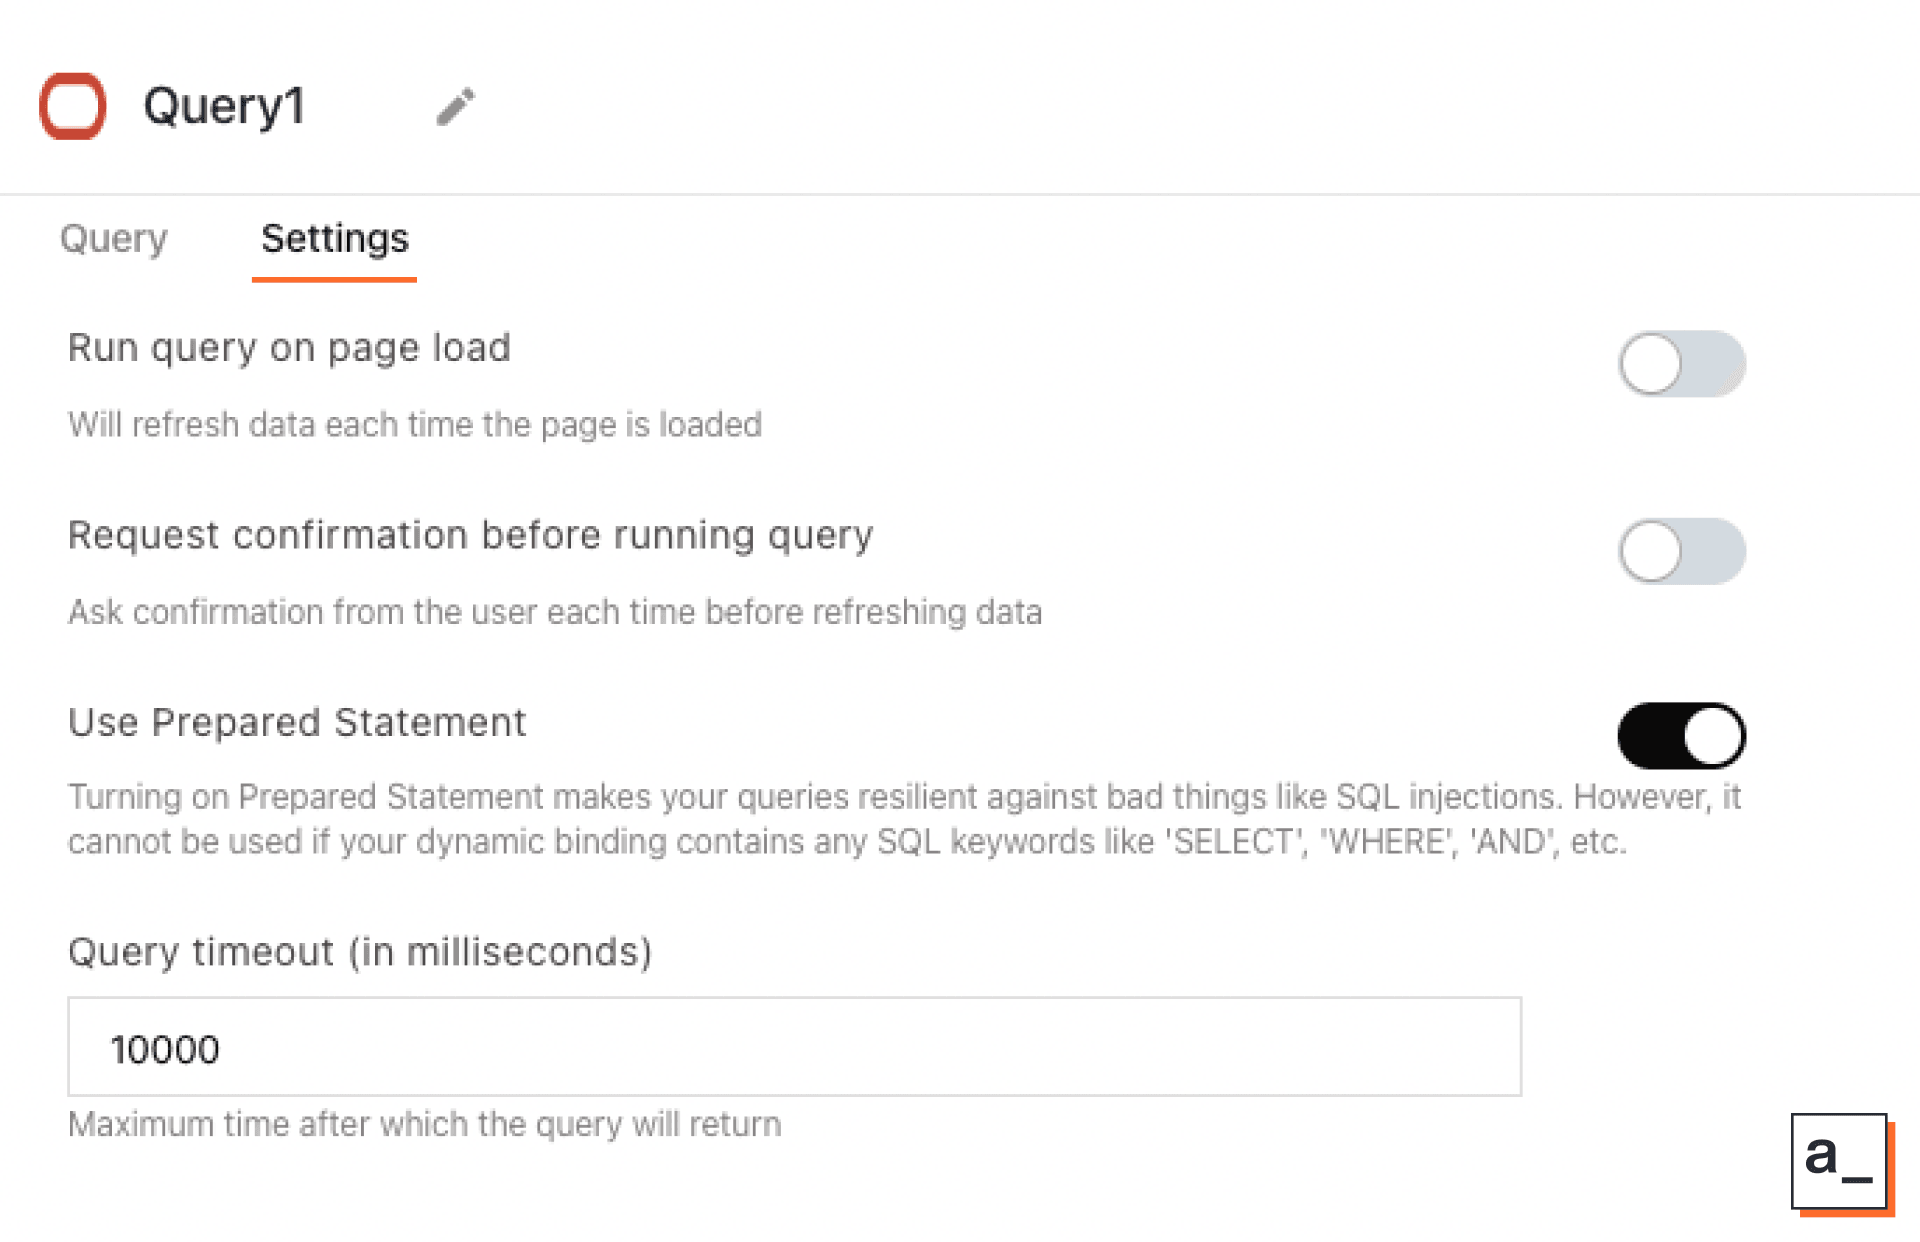Click the Request confirmation description text
The height and width of the screenshot is (1242, 1920).
tap(555, 611)
